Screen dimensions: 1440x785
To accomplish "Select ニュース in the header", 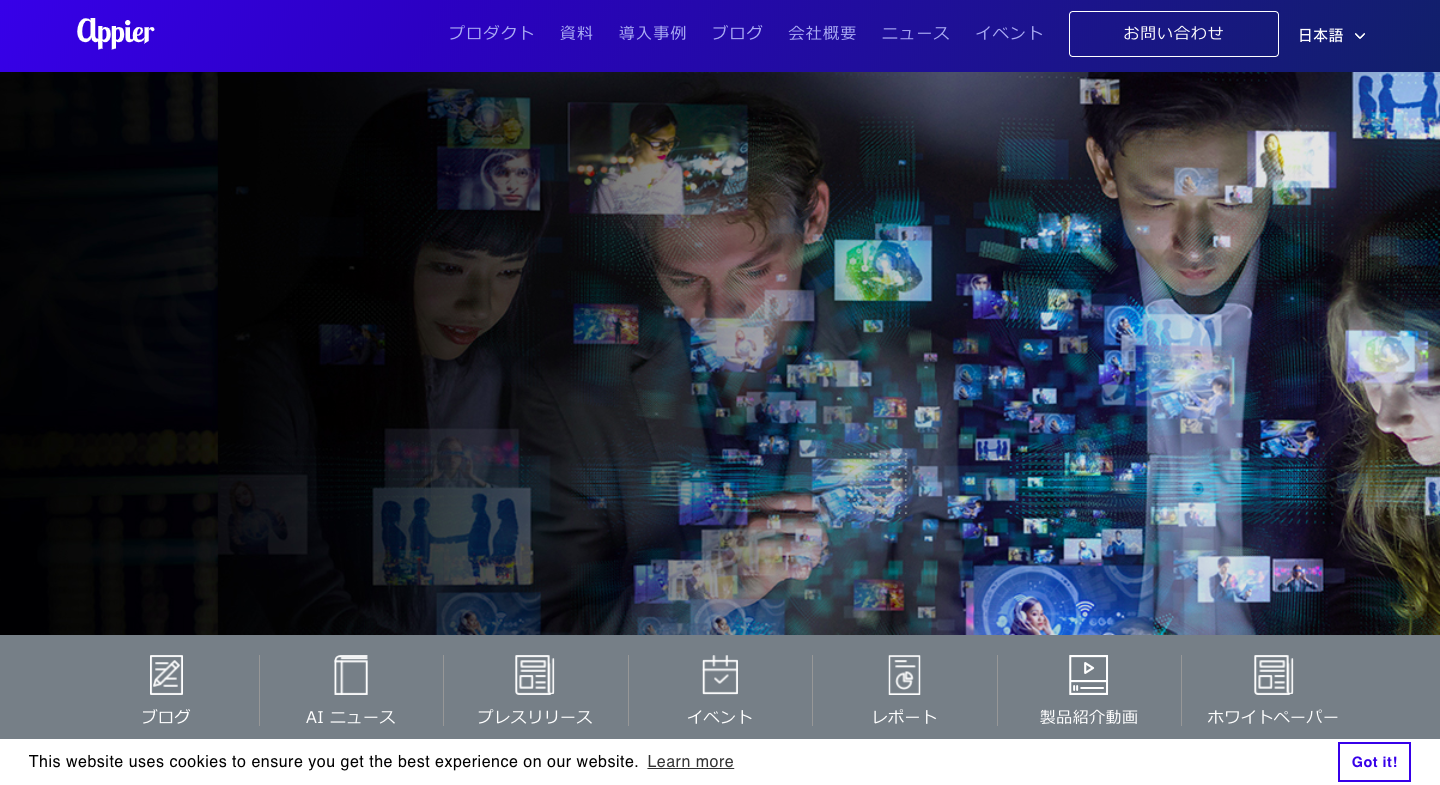I will click(915, 33).
